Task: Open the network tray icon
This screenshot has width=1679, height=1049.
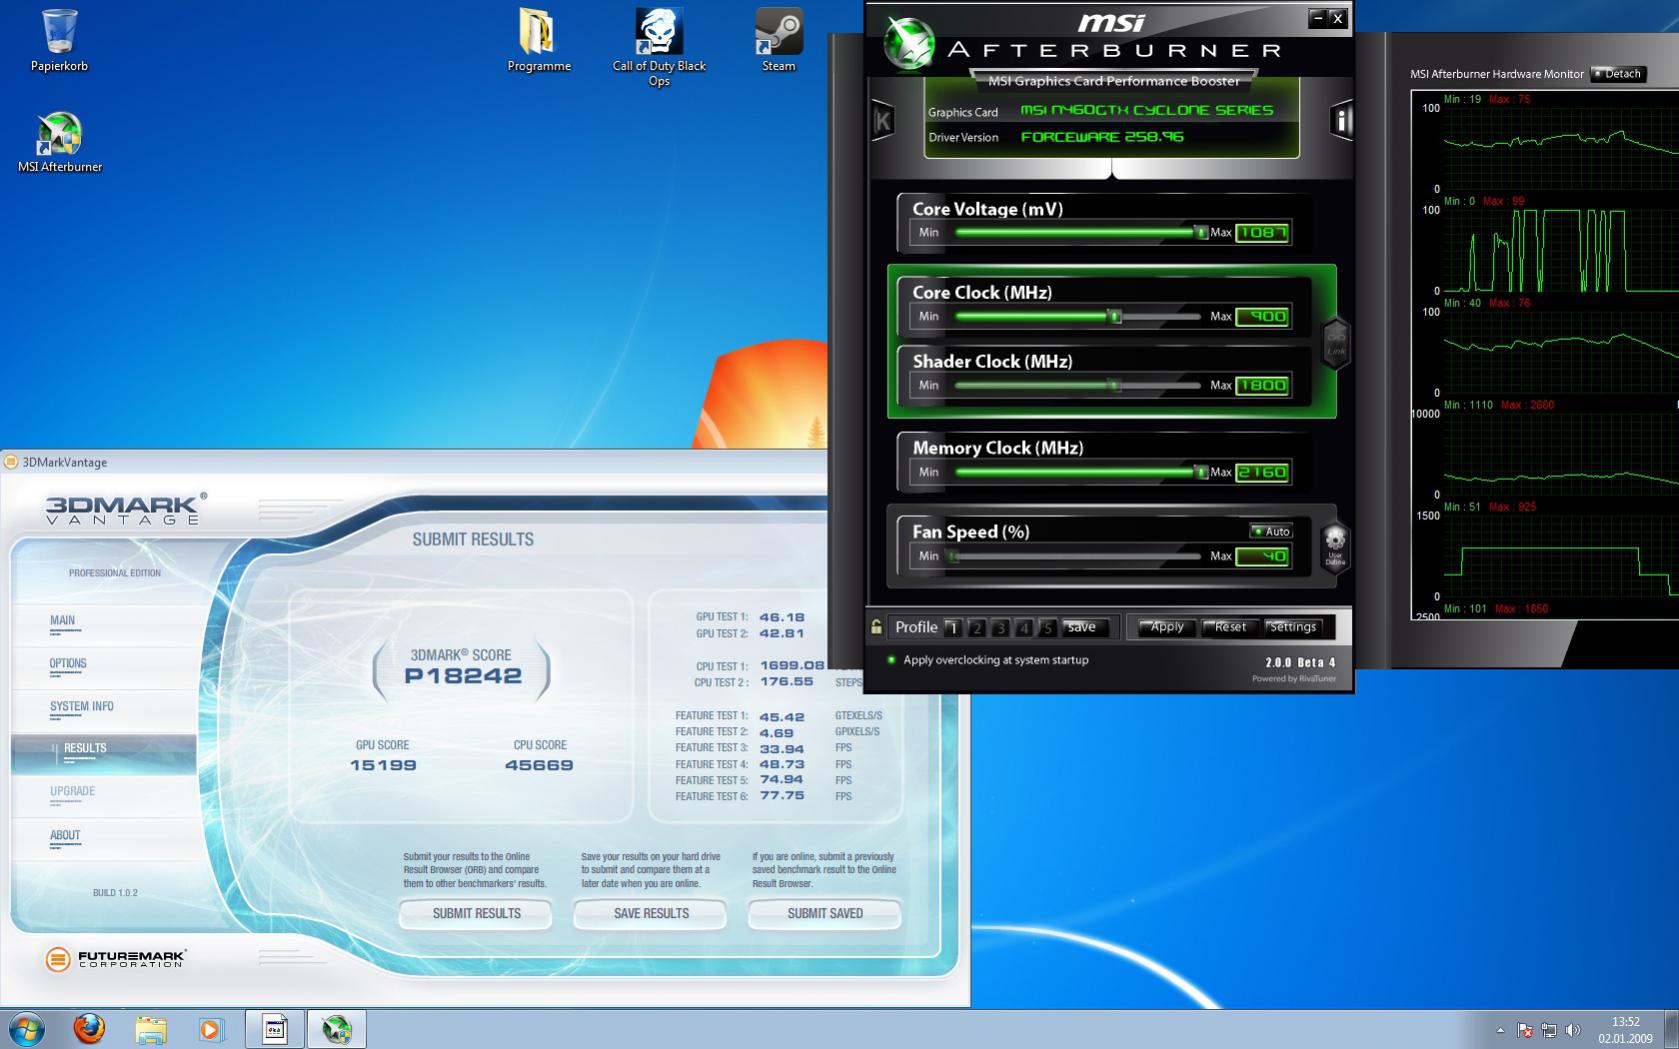Action: [x=1549, y=1030]
